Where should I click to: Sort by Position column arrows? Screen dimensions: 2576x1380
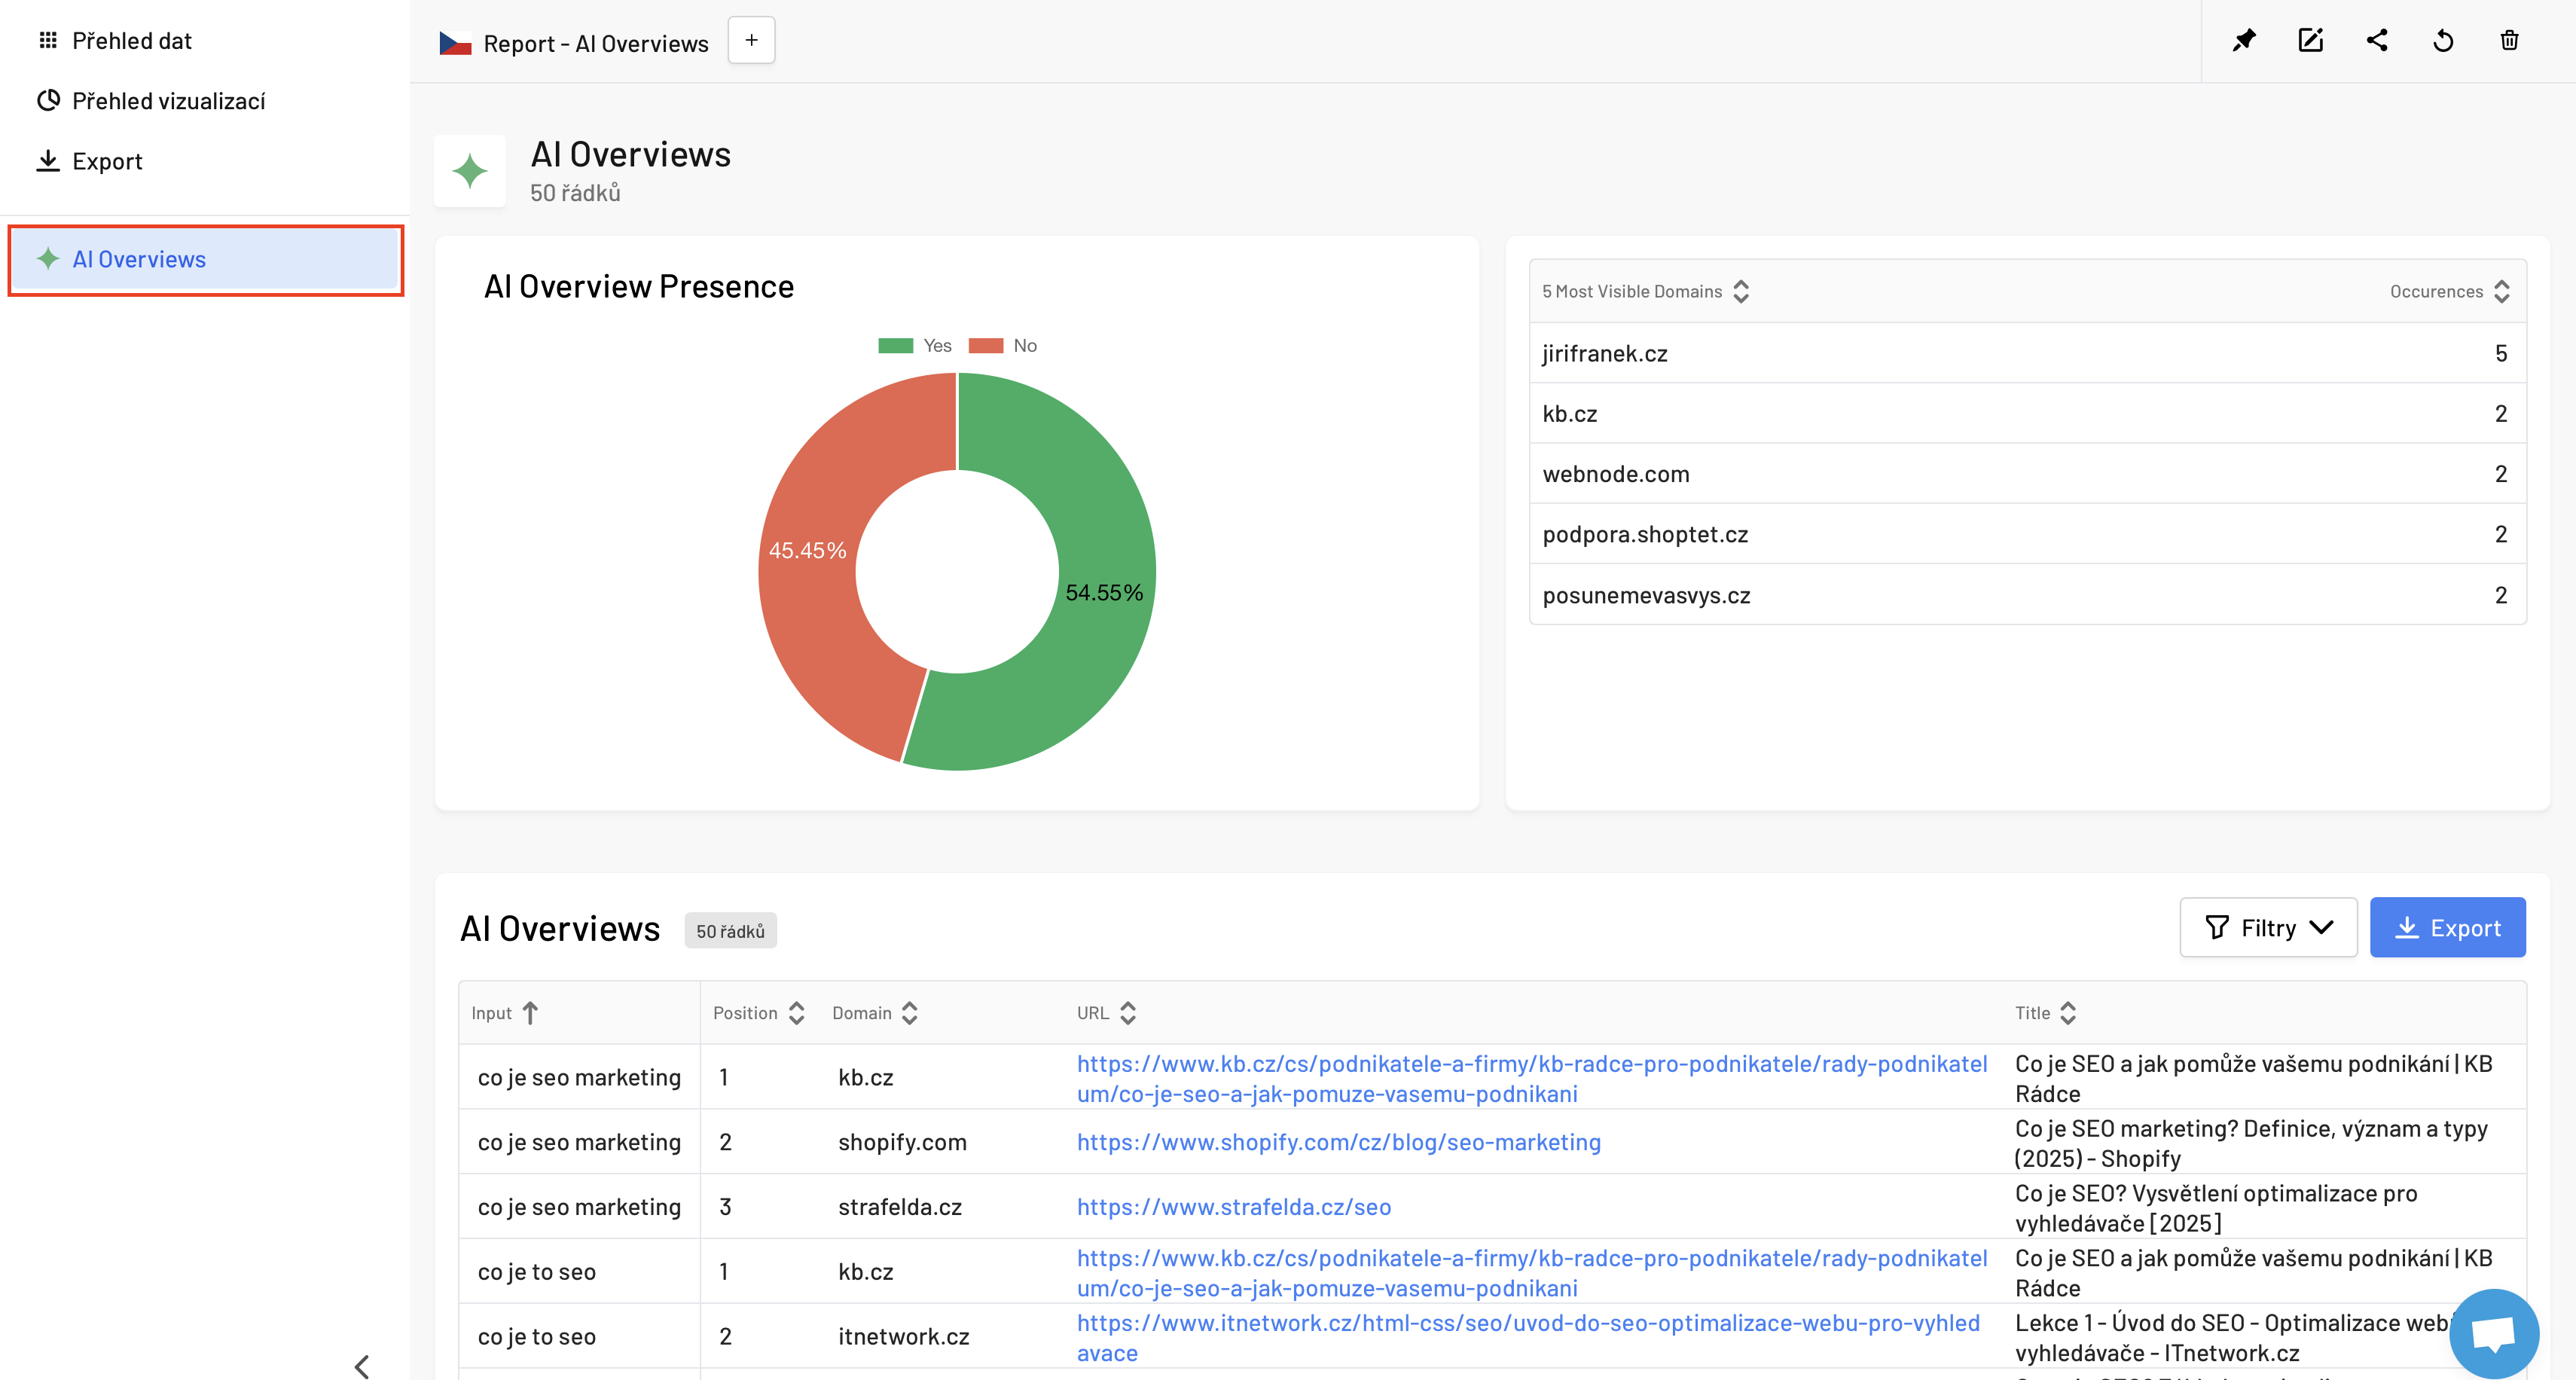[x=796, y=1013]
